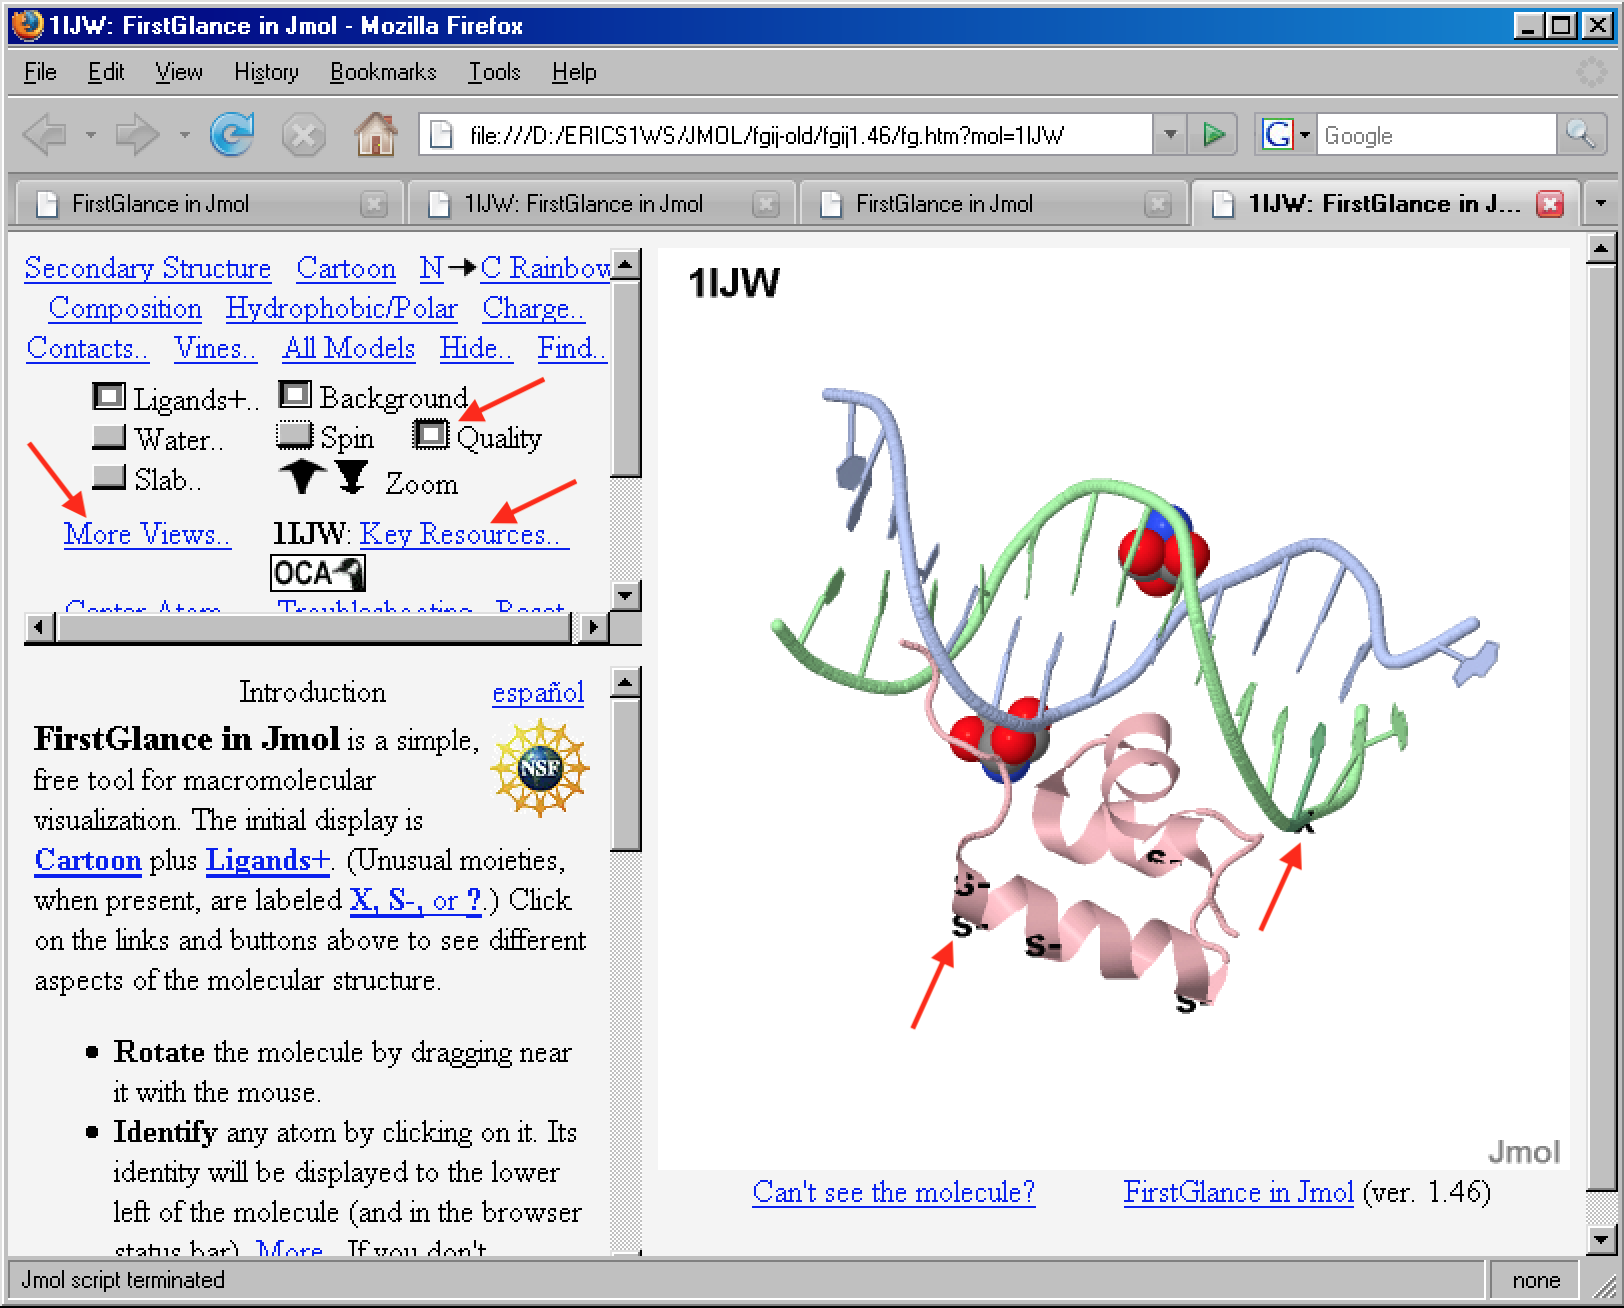Click the Contacts.. link
Viewport: 1624px width, 1308px height.
pyautogui.click(x=88, y=348)
